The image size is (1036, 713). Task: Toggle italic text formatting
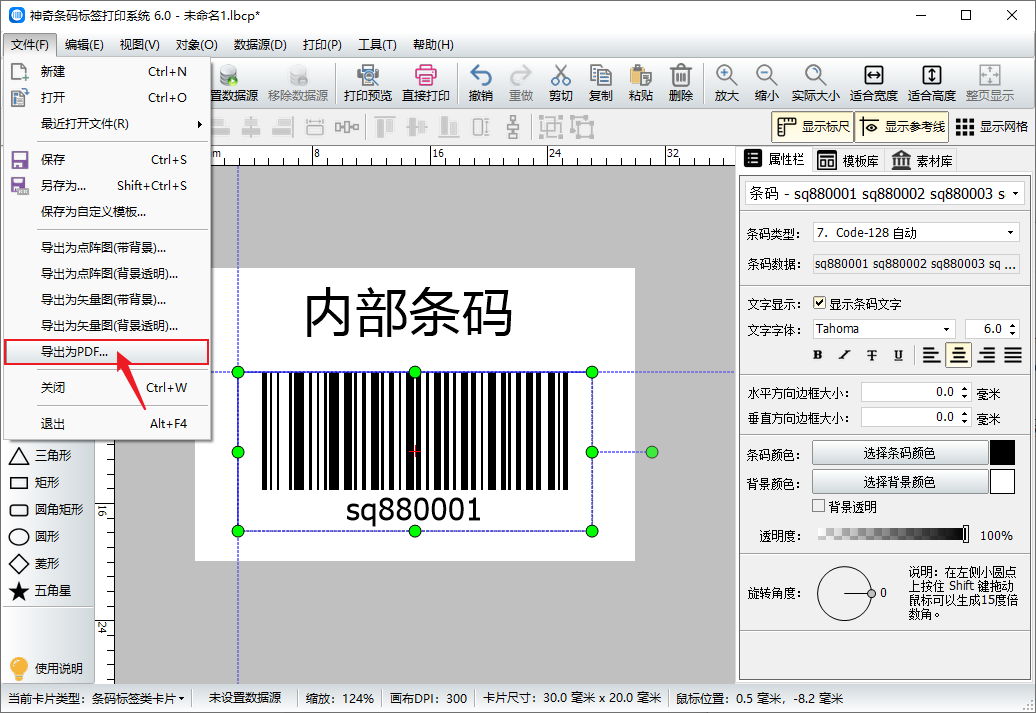point(844,355)
